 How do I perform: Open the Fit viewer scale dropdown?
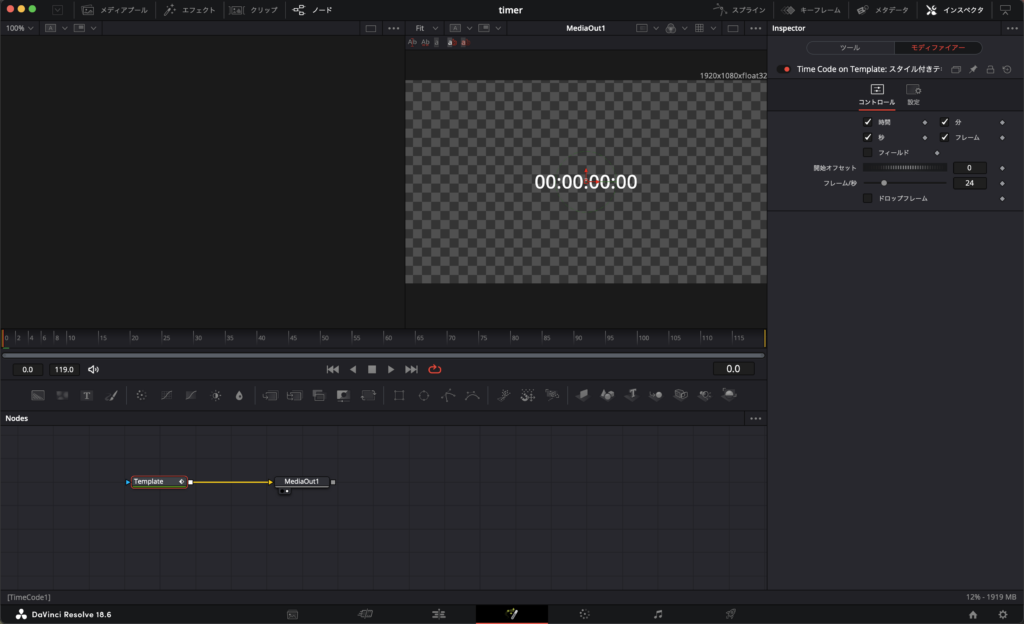tap(425, 28)
